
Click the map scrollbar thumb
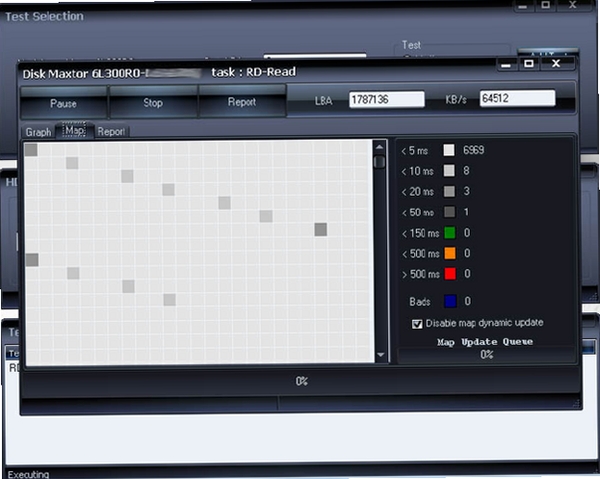380,162
